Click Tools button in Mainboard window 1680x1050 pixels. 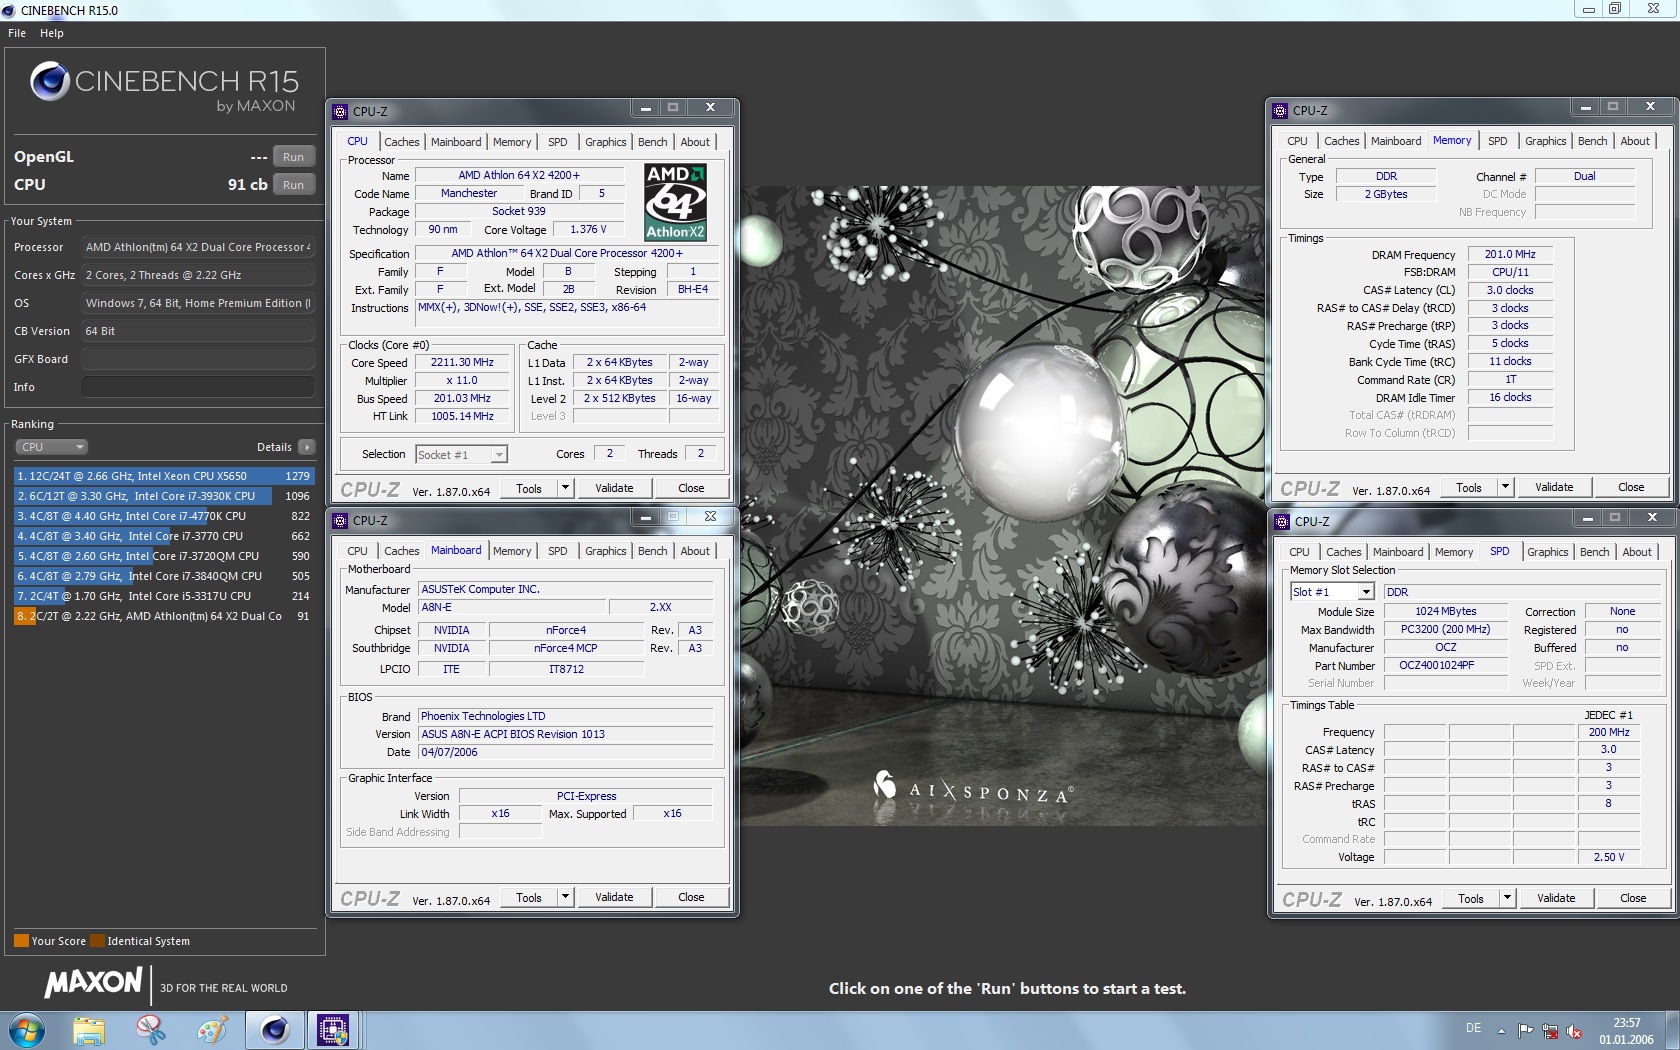click(529, 897)
